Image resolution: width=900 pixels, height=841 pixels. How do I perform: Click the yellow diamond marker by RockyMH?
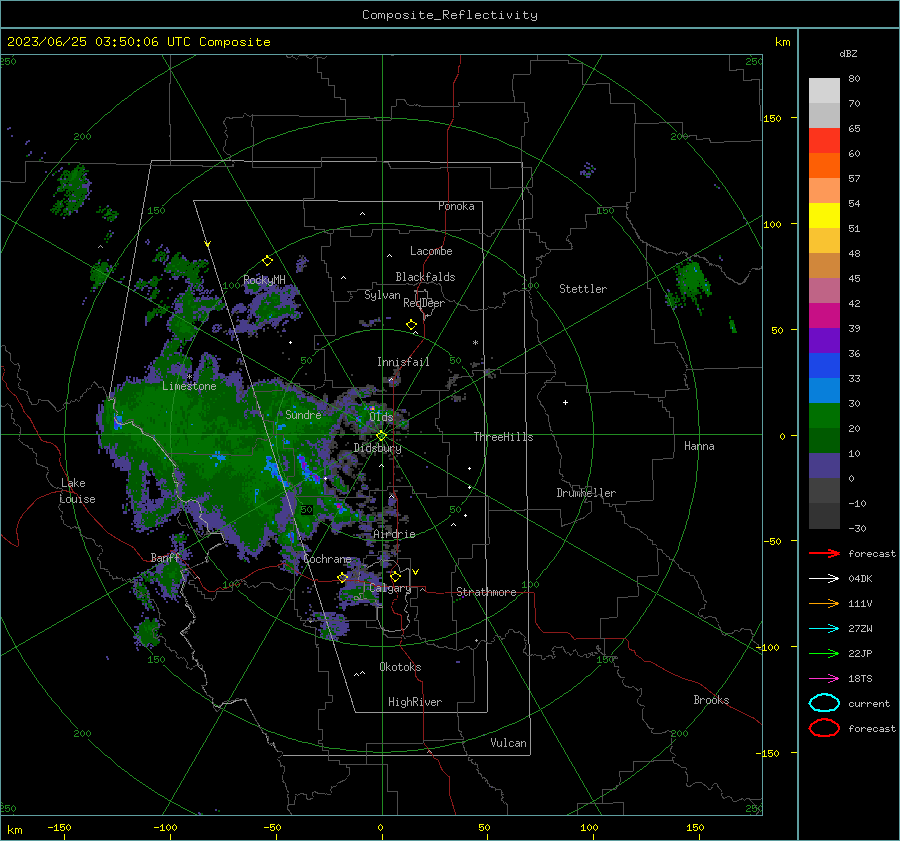[267, 261]
